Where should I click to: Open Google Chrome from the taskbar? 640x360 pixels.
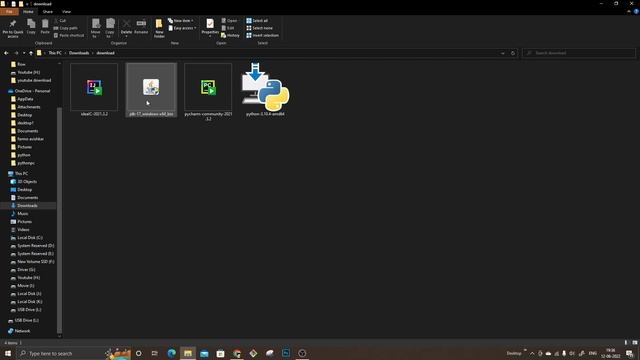(237, 353)
